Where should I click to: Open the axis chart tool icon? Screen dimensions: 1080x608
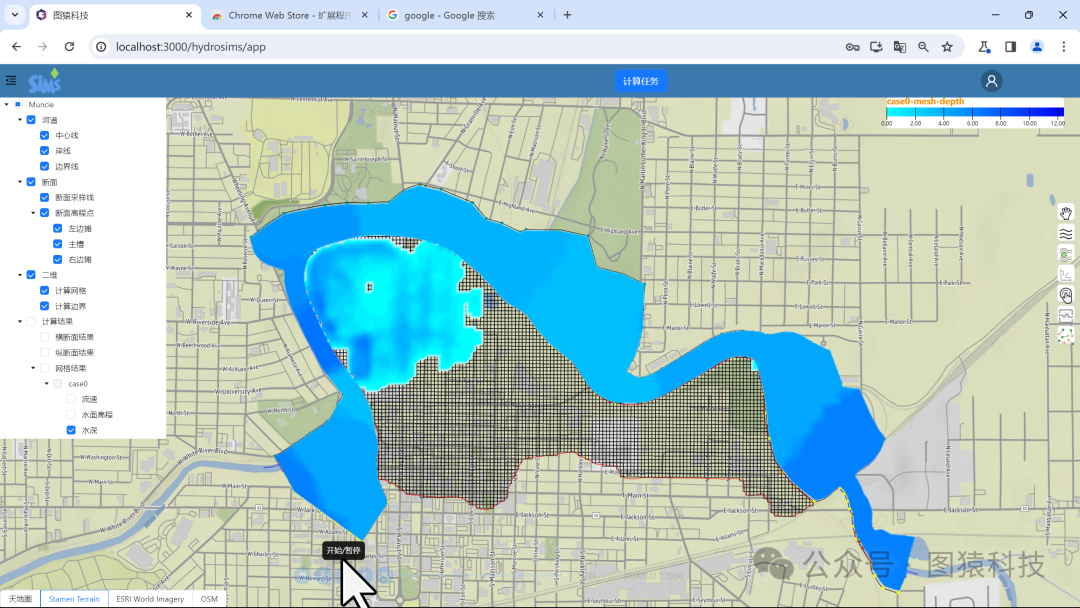coord(1066,275)
